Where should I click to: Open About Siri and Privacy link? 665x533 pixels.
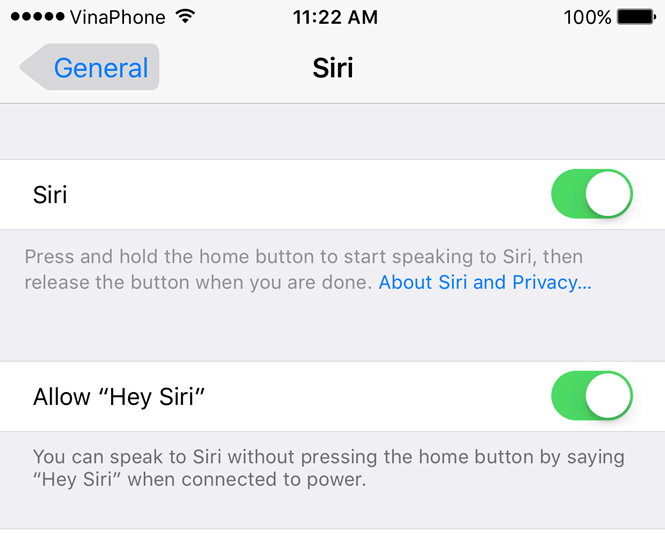[485, 282]
